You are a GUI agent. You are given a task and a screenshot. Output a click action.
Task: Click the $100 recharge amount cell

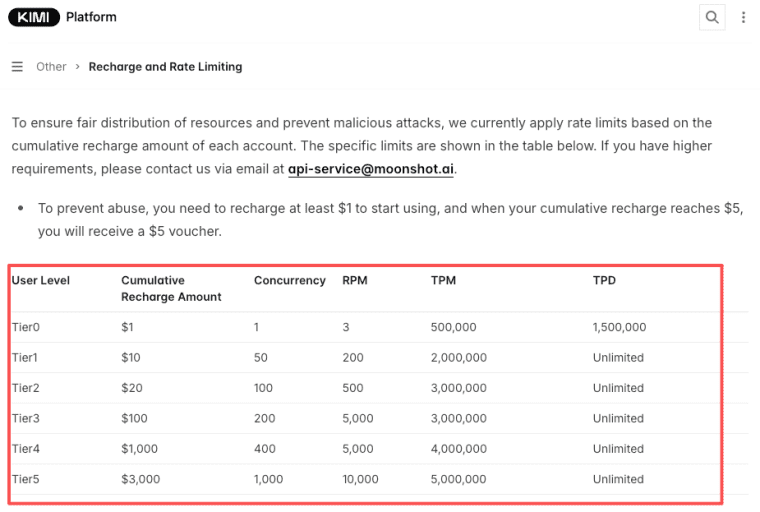click(134, 418)
